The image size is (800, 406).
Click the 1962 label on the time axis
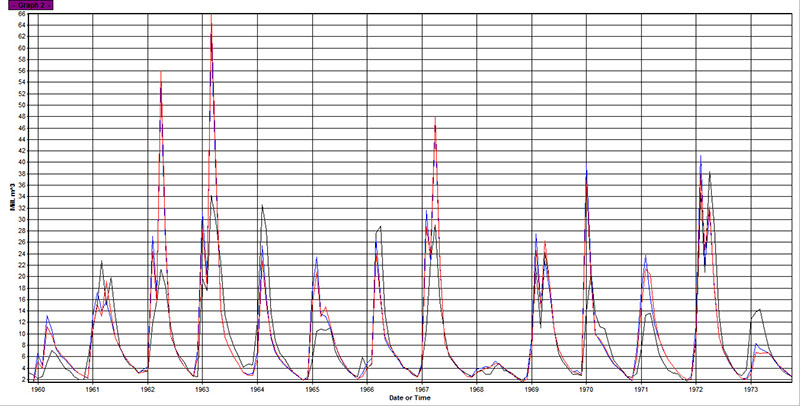coord(147,389)
